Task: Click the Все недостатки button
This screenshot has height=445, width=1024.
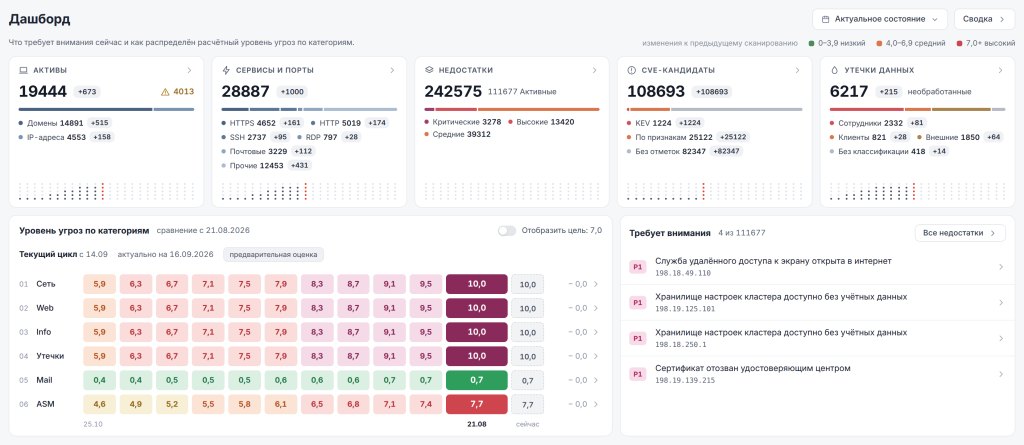Action: pyautogui.click(x=960, y=233)
